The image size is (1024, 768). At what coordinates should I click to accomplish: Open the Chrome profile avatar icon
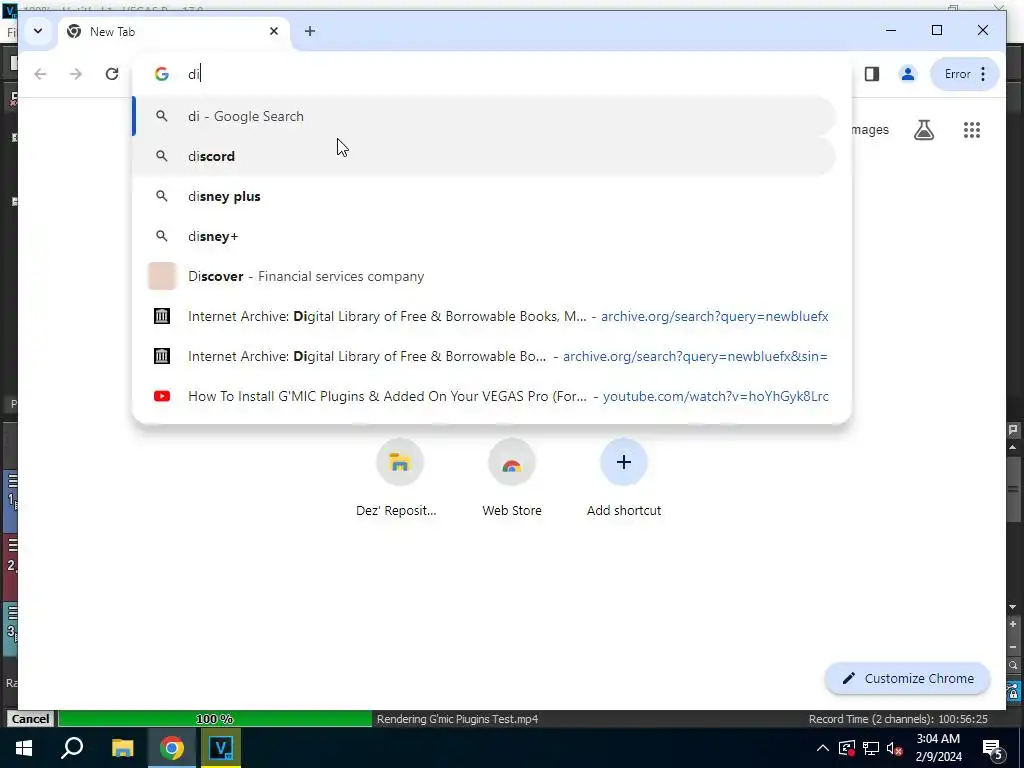pos(907,74)
